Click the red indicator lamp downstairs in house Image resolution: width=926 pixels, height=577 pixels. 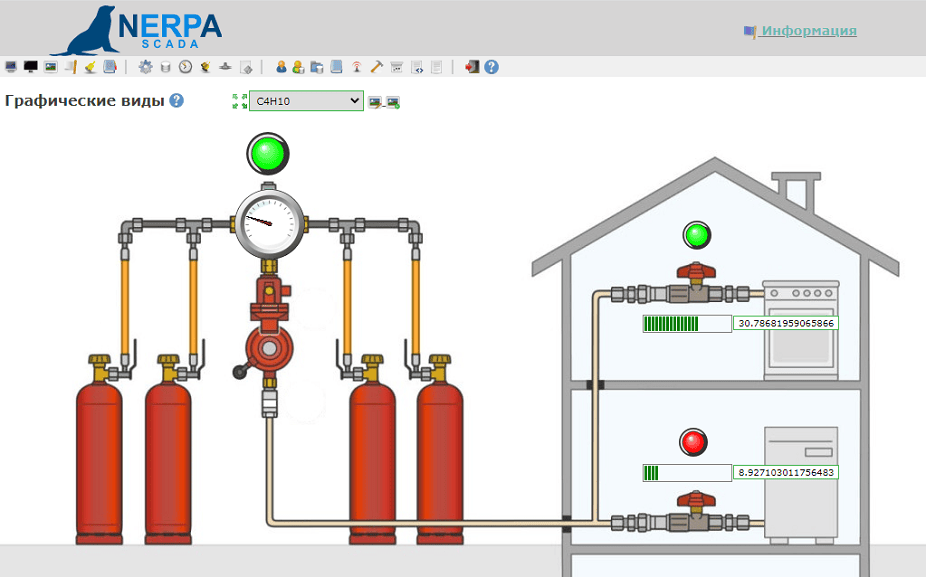coord(693,442)
